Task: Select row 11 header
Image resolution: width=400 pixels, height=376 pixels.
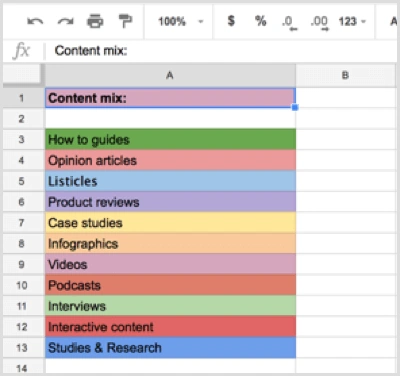Action: [23, 306]
